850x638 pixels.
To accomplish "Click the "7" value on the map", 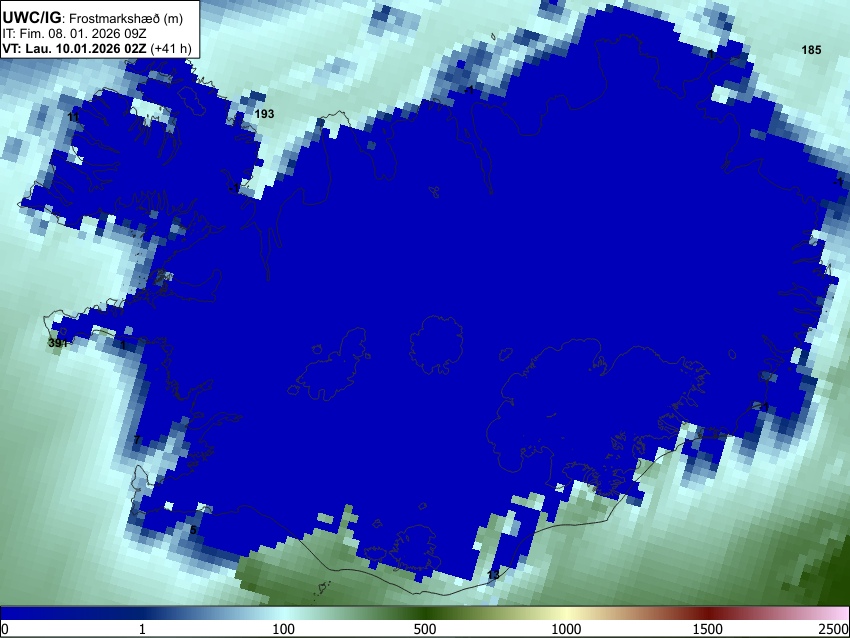I will point(137,440).
